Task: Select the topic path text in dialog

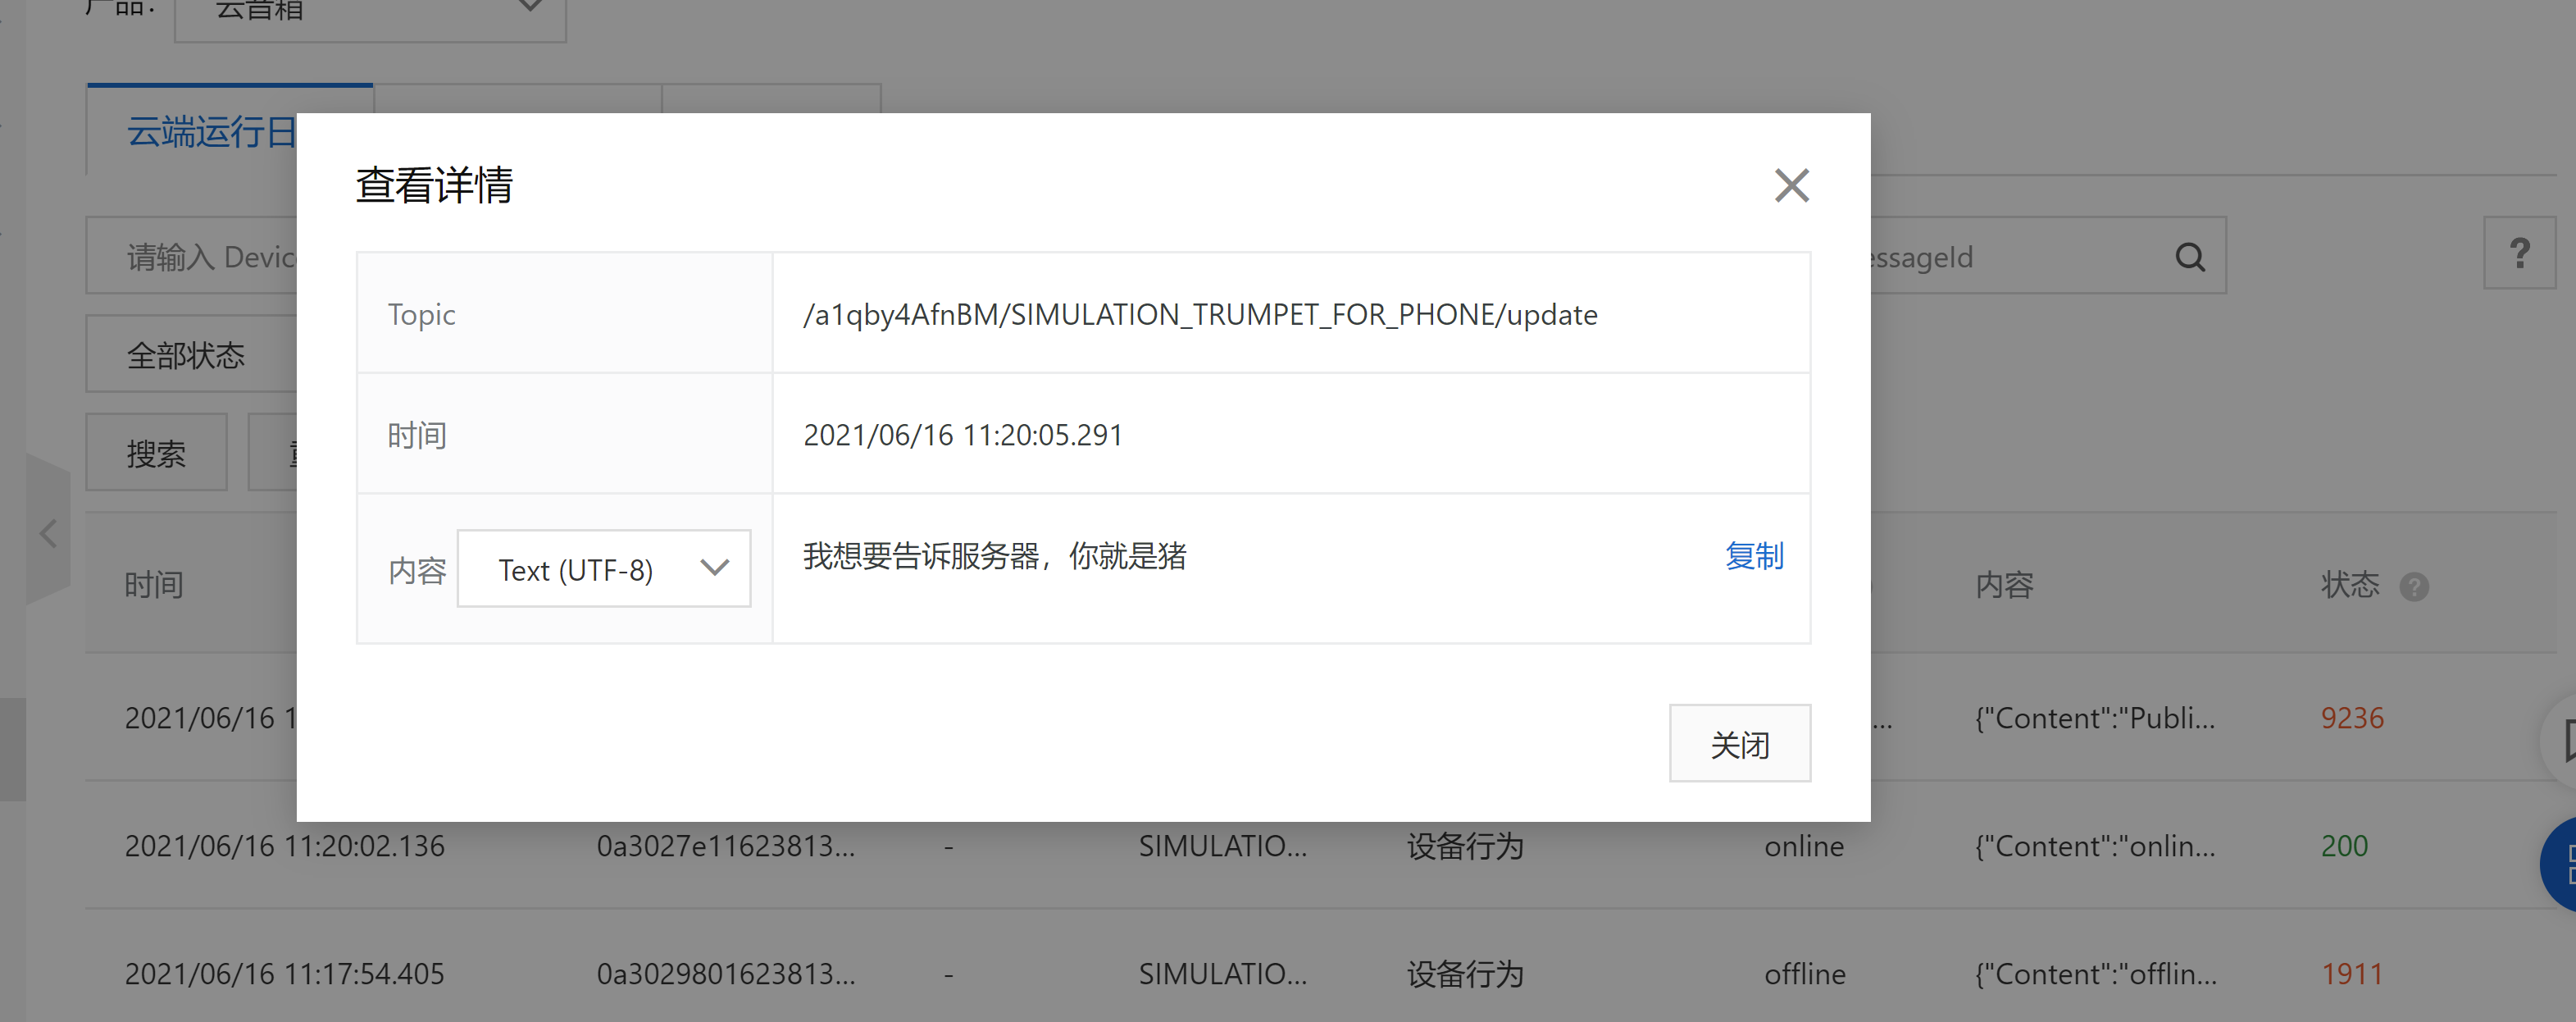Action: click(x=1199, y=315)
